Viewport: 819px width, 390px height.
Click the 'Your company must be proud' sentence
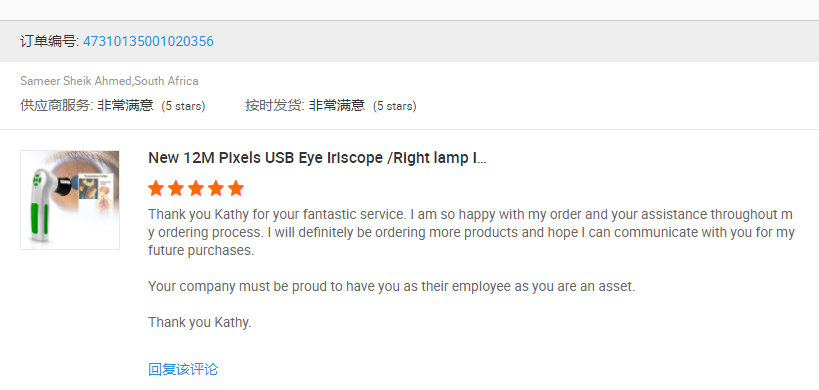click(392, 287)
